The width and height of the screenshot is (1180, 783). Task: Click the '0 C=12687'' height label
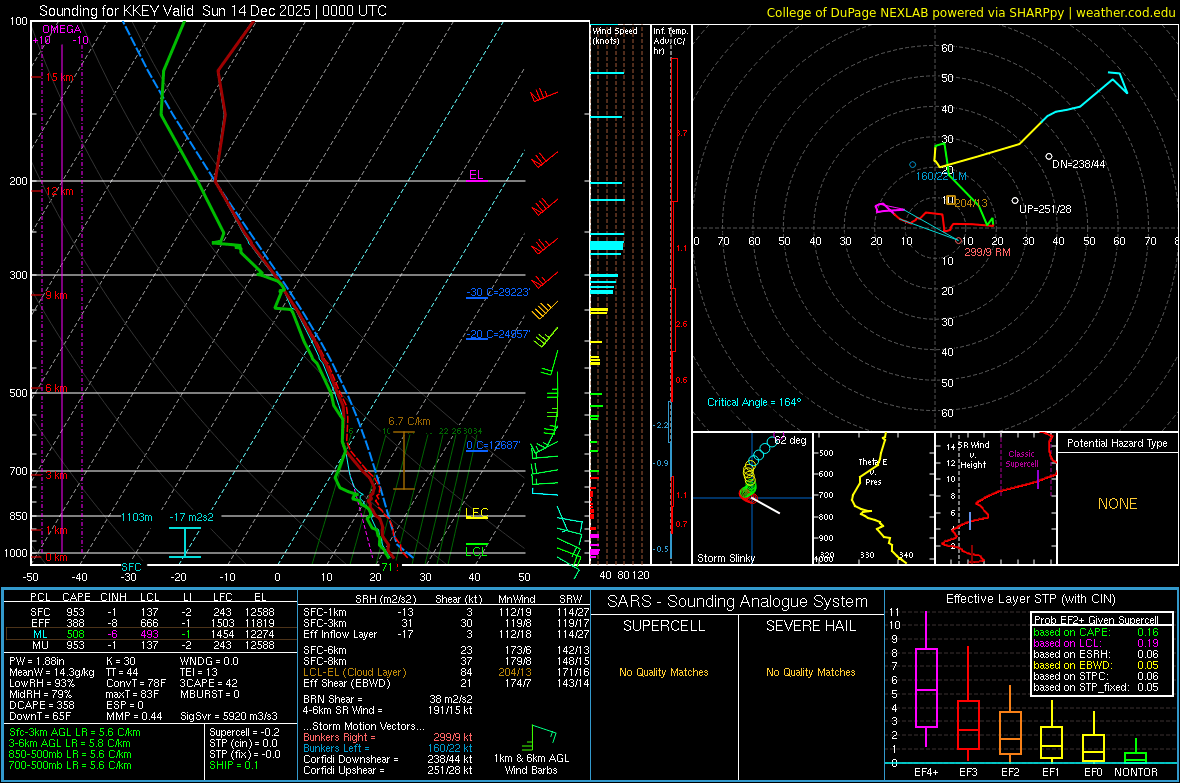pyautogui.click(x=493, y=445)
